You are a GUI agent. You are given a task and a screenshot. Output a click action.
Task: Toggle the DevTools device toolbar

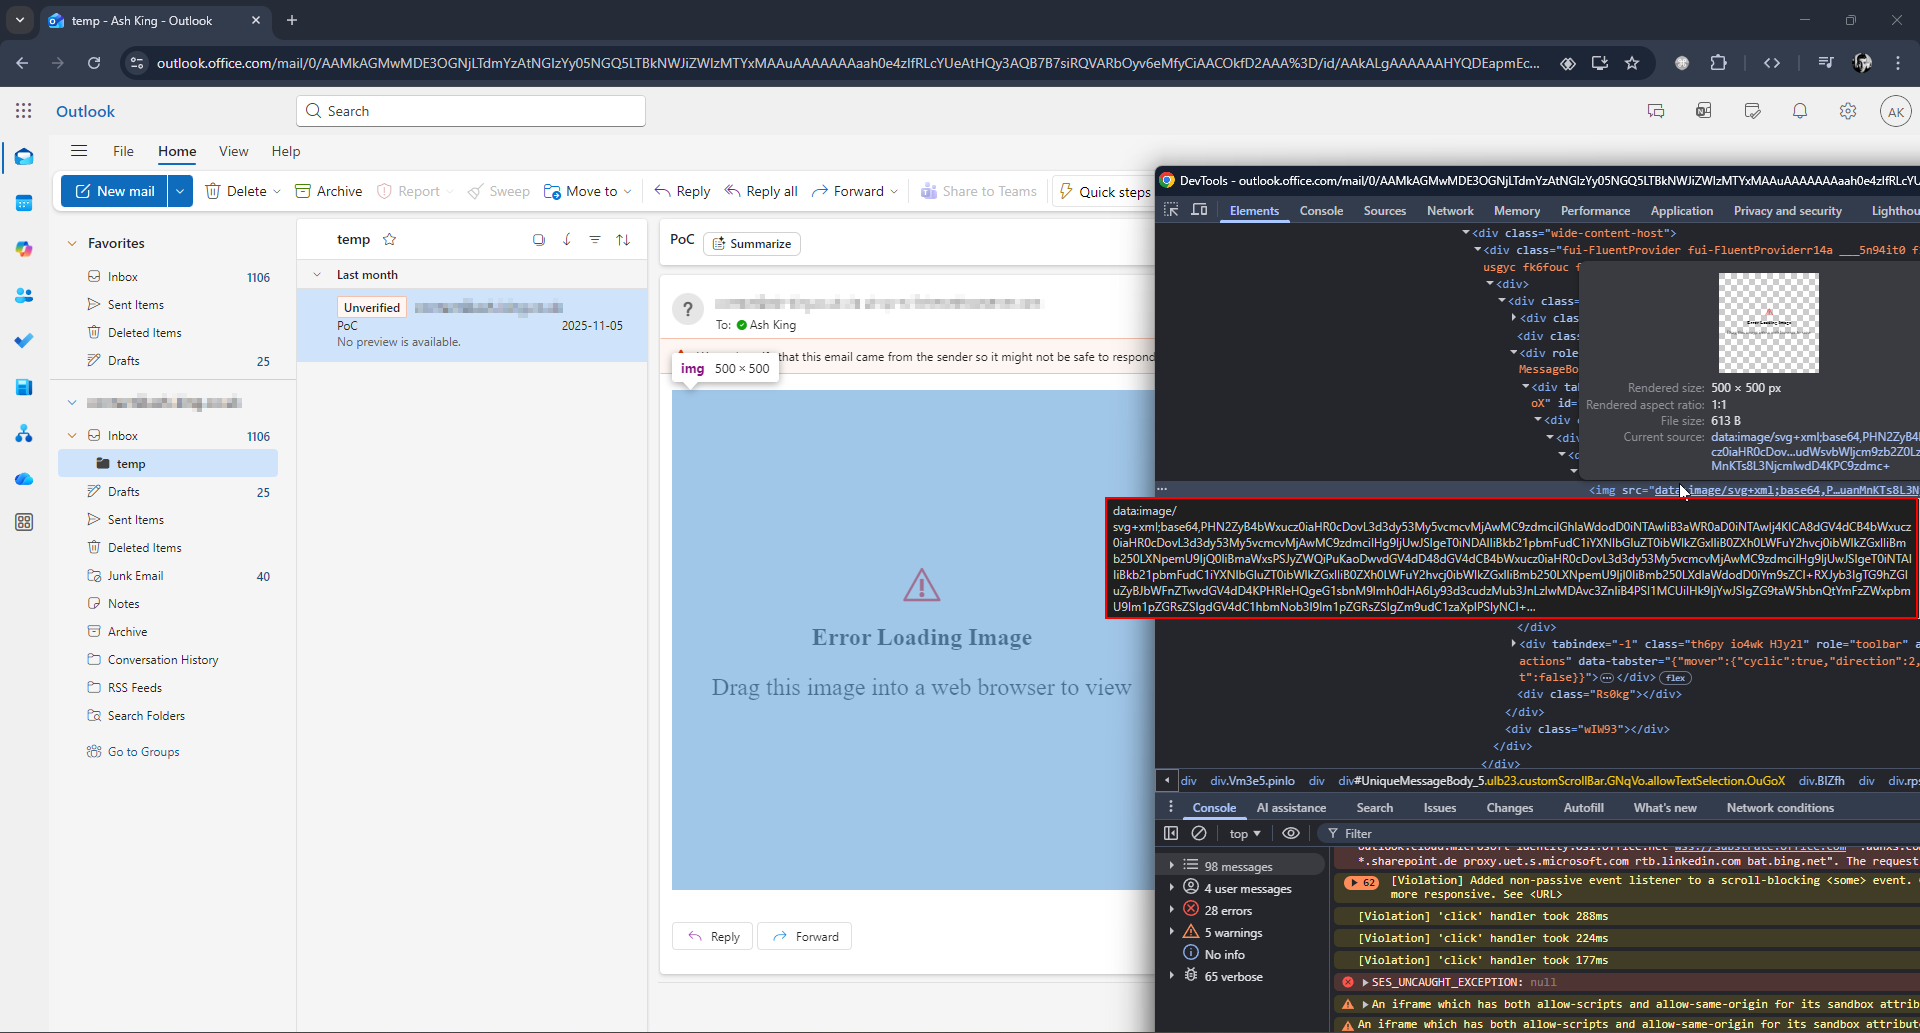coord(1199,210)
